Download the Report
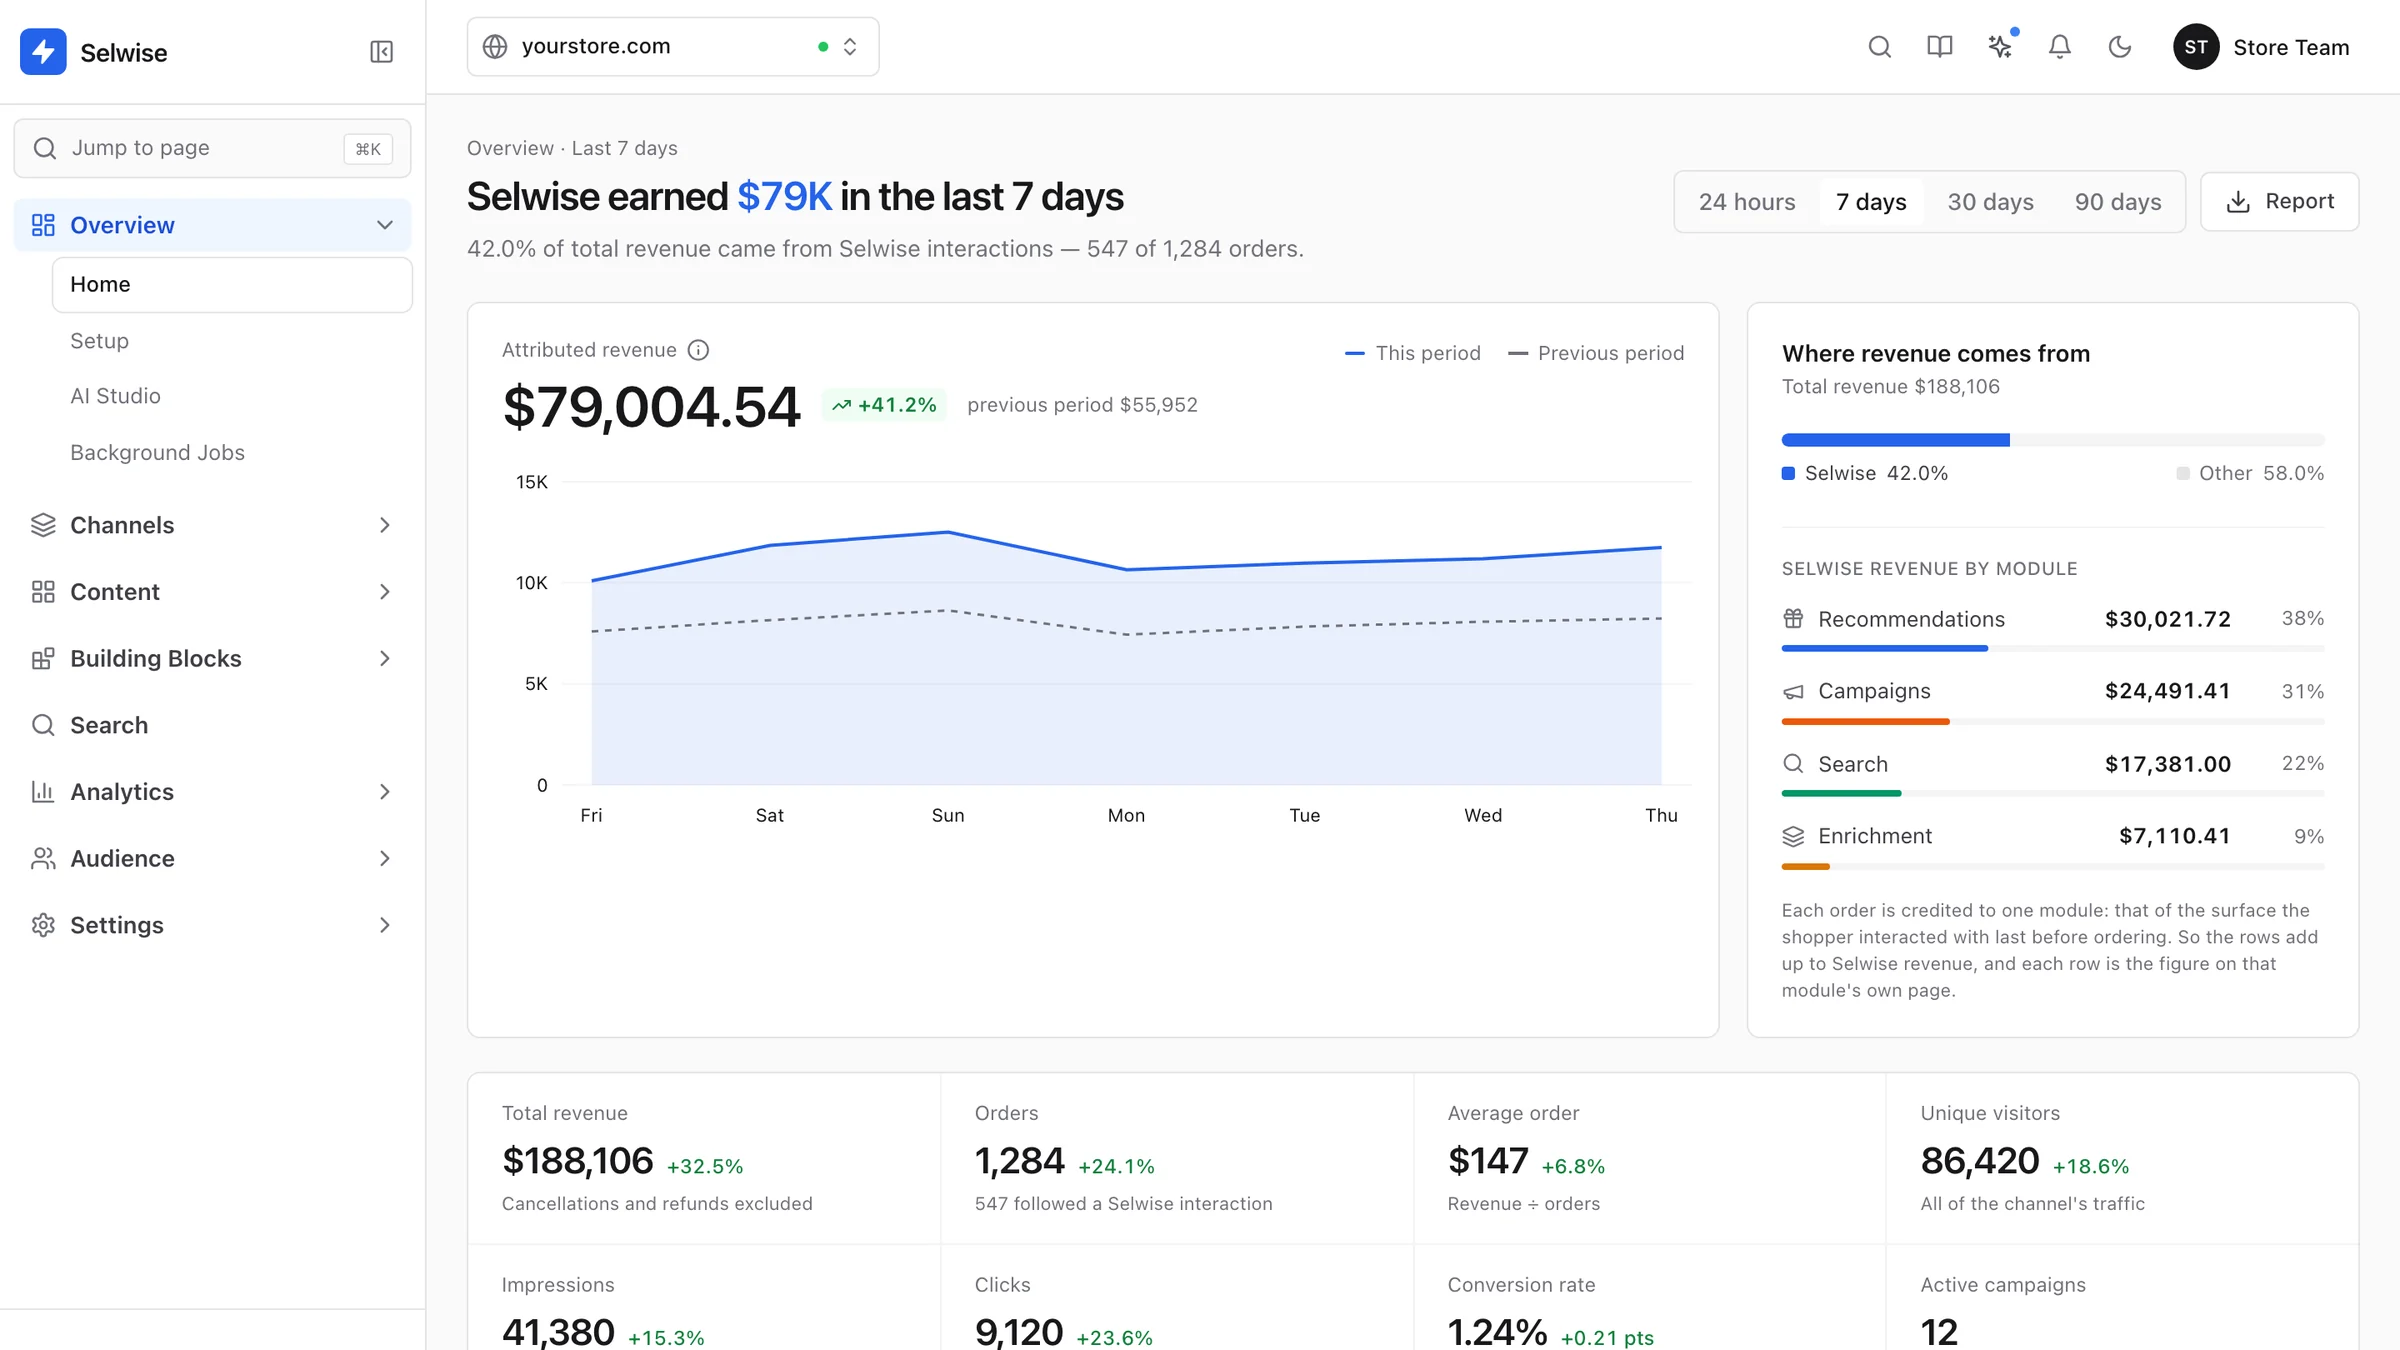2400x1350 pixels. click(x=2280, y=202)
